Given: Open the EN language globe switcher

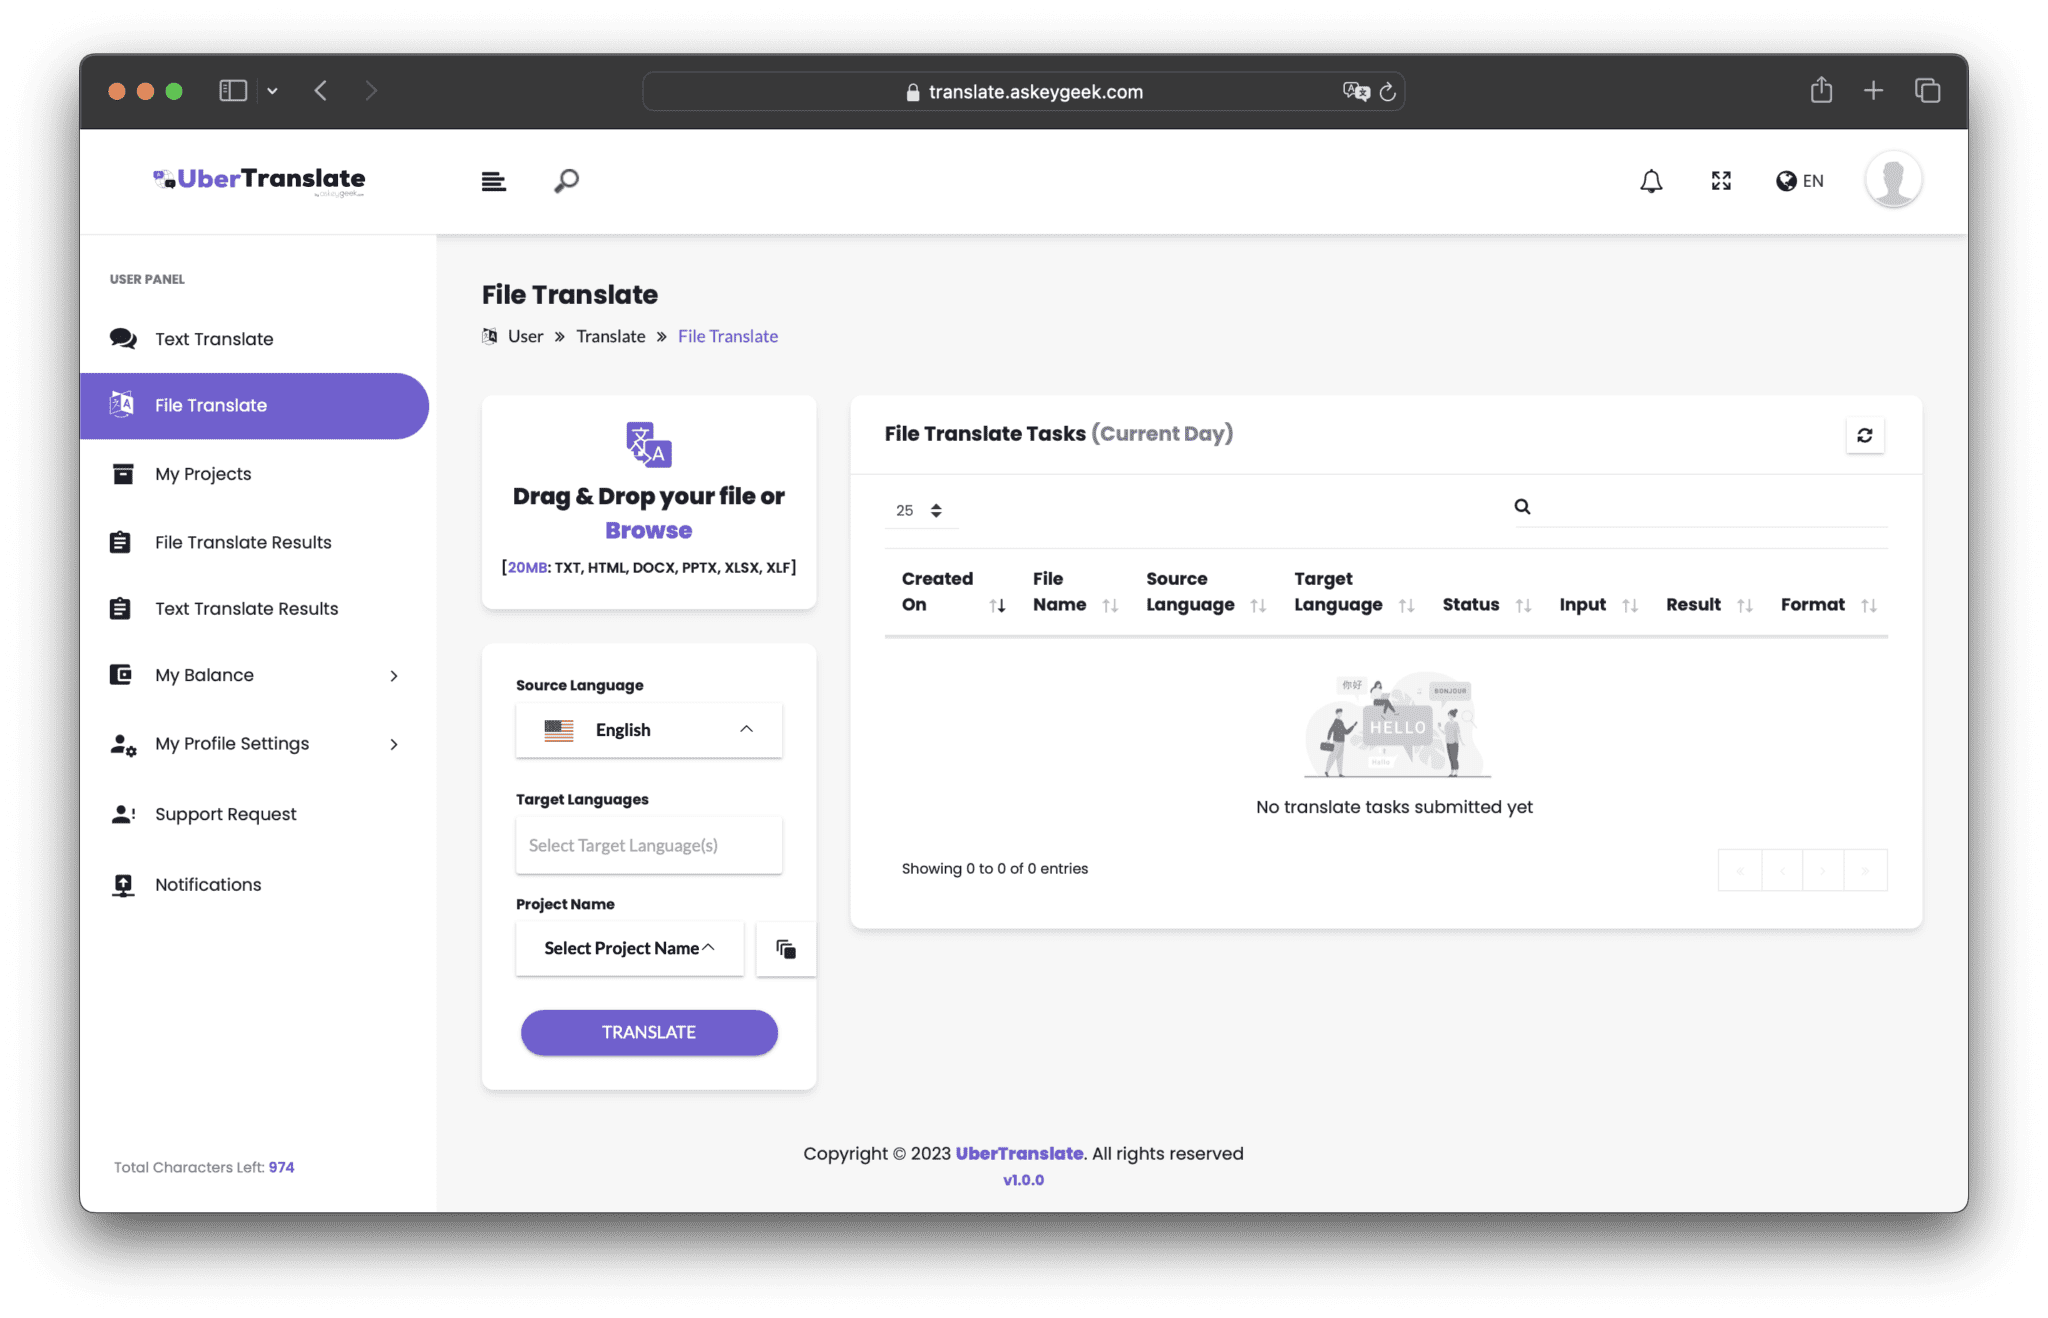Looking at the screenshot, I should click(1799, 181).
